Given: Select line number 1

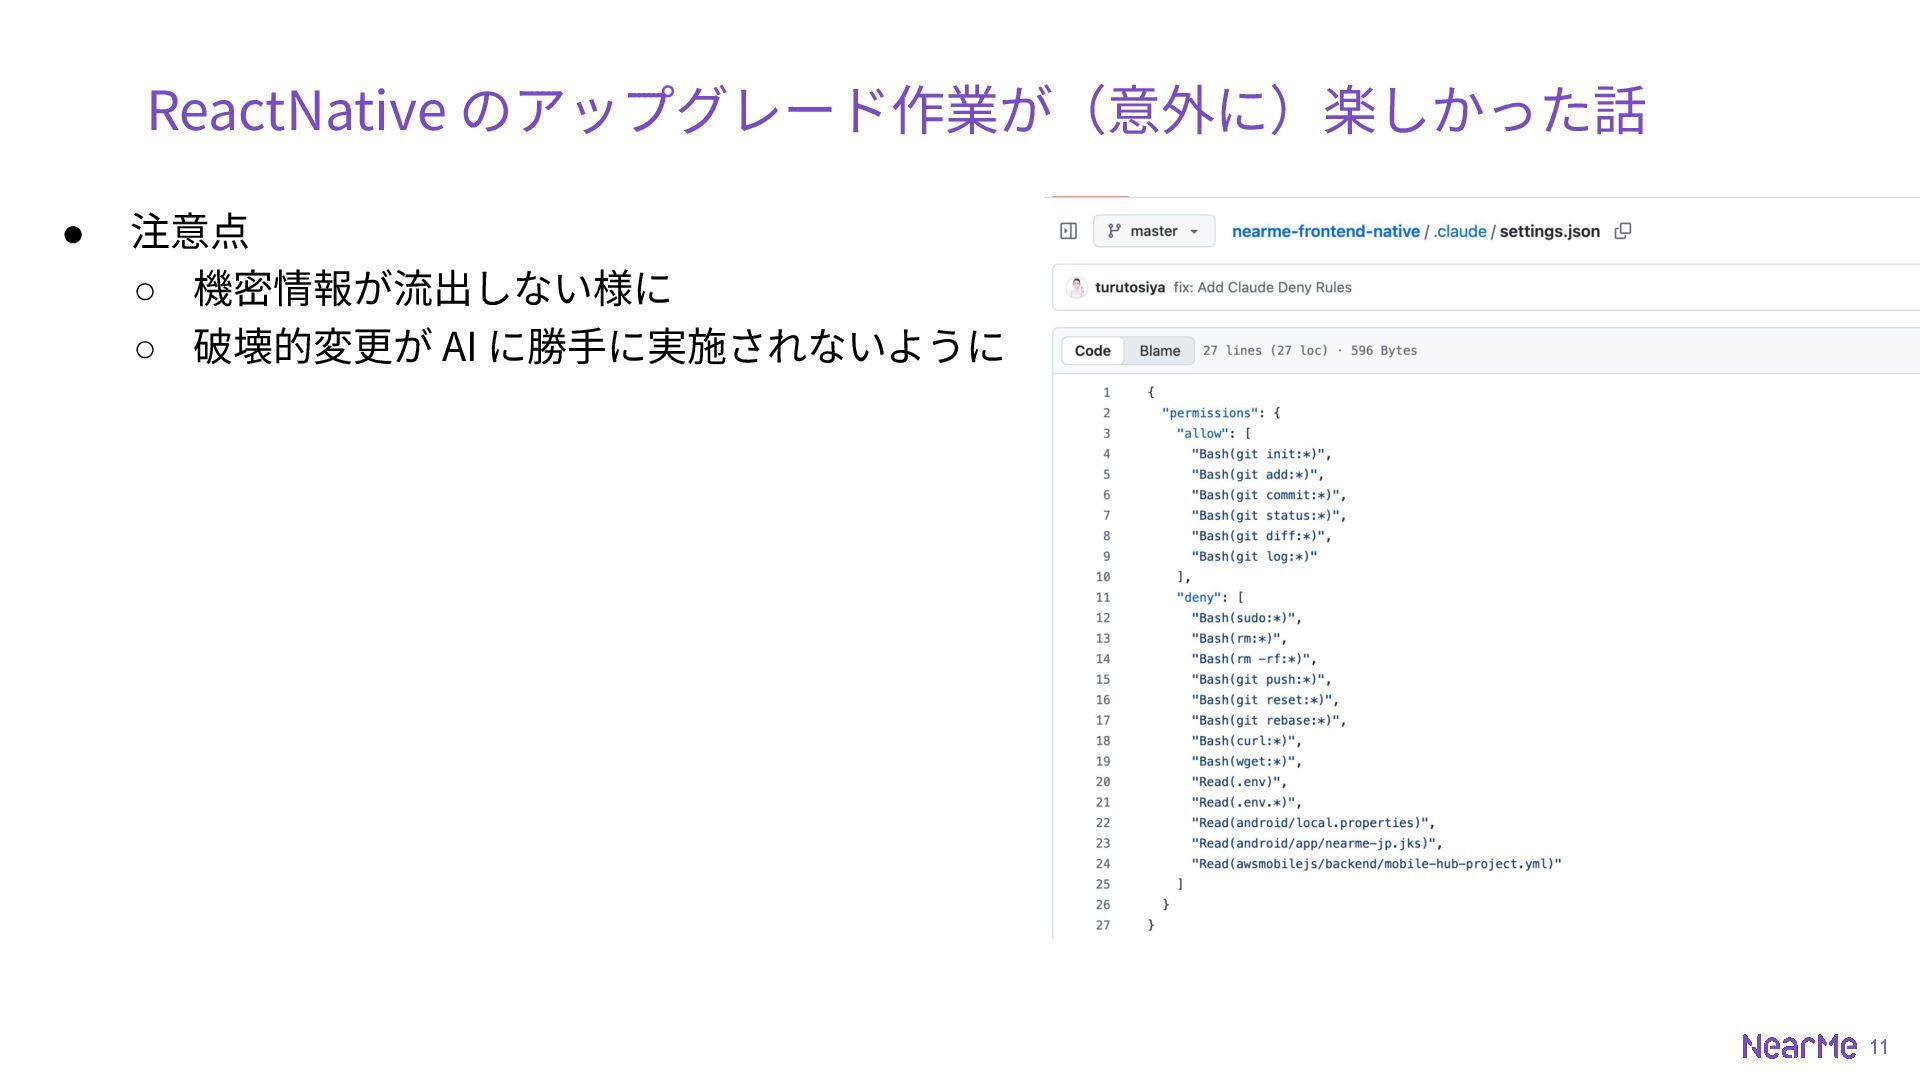Looking at the screenshot, I should (1106, 392).
